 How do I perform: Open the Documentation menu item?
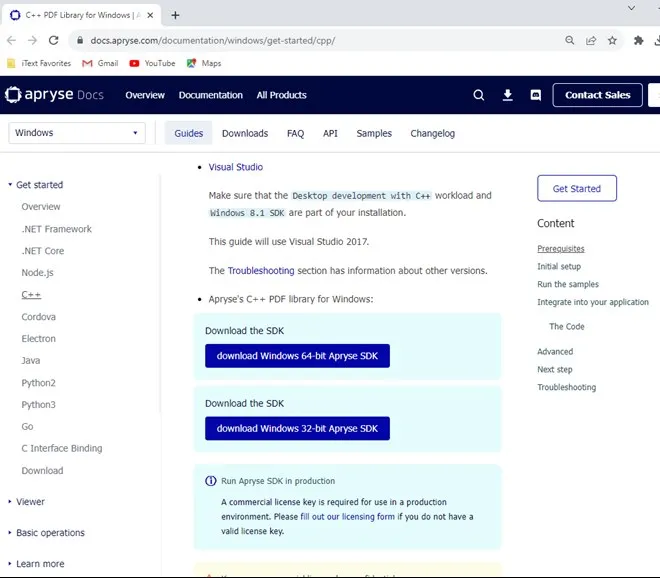[210, 95]
